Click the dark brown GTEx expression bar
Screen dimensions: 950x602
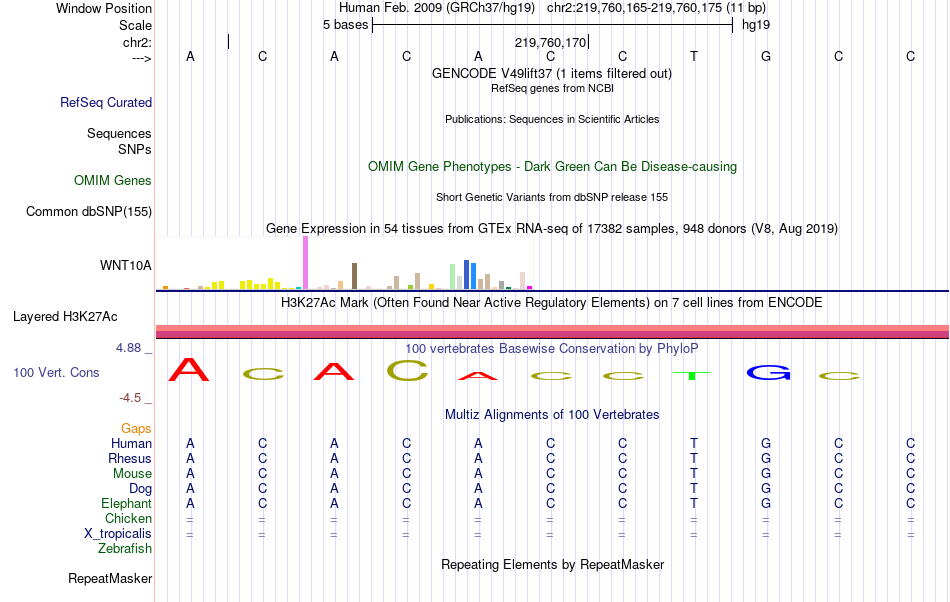pos(354,276)
